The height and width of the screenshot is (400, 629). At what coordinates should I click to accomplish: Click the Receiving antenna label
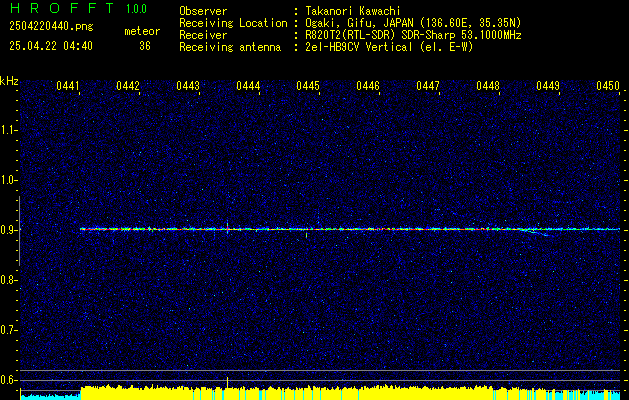tap(230, 47)
